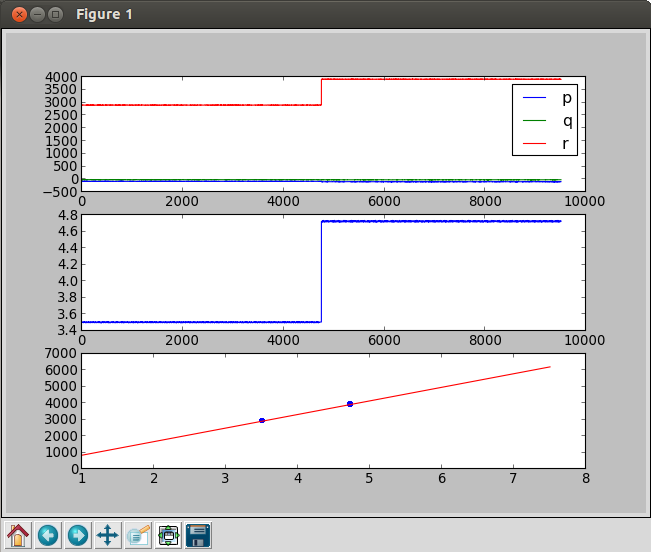This screenshot has height=552, width=651.
Task: Click the 6000 y-axis label of bottom plot
Action: click(x=61, y=370)
